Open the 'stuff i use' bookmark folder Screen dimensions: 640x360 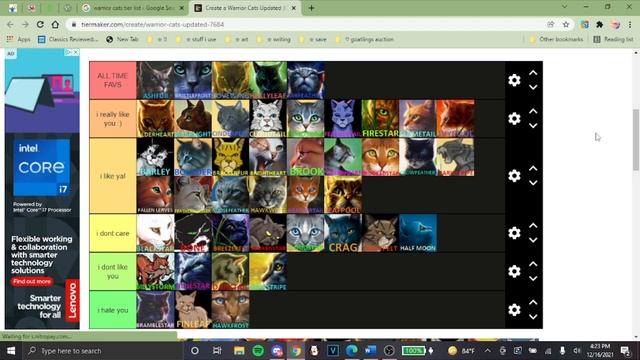196,39
